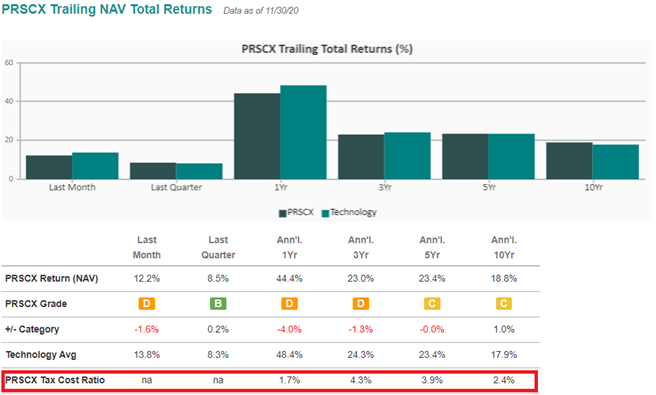Click the Technology Last Quarter bar
Viewport: 656px width, 395px height.
[199, 171]
